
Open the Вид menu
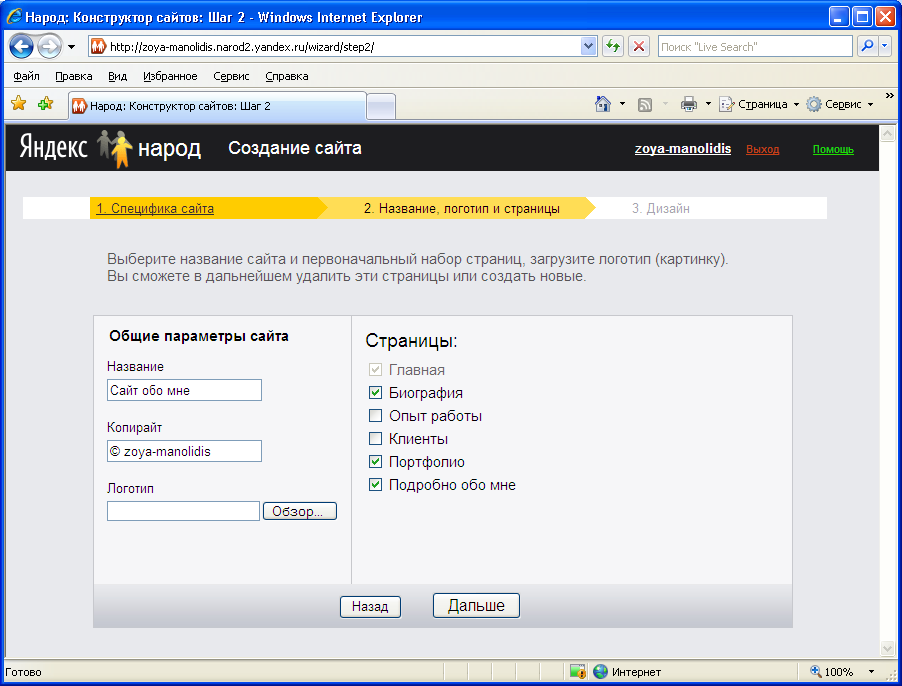pos(117,76)
